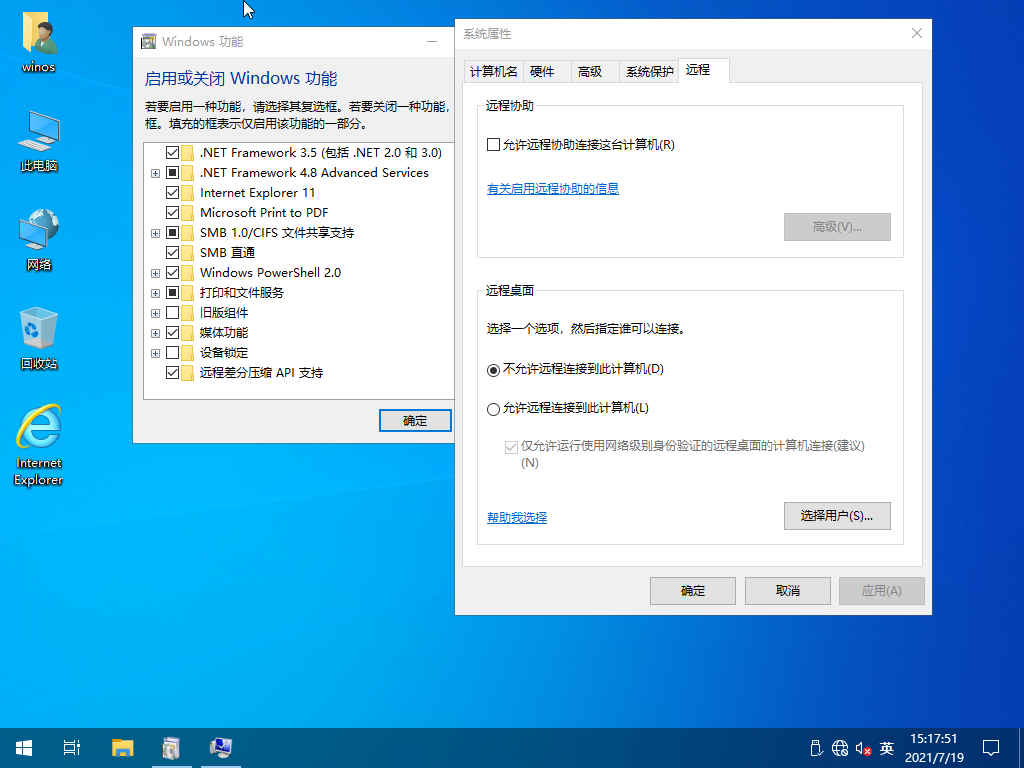Click folder icon beside Internet Explorer 11
The width and height of the screenshot is (1024, 768).
(x=187, y=193)
